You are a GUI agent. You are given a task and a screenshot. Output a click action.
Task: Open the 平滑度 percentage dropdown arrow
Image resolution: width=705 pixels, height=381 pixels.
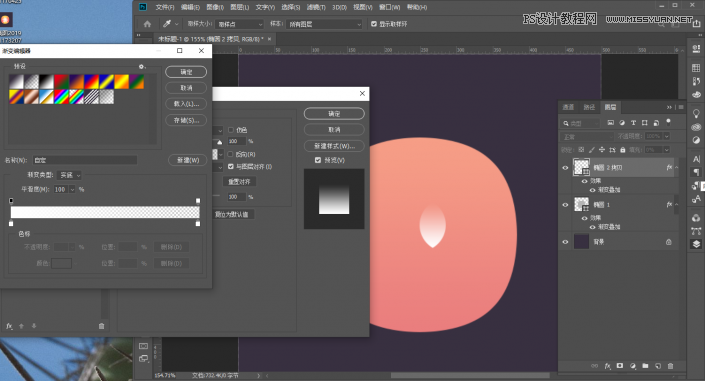[72, 189]
